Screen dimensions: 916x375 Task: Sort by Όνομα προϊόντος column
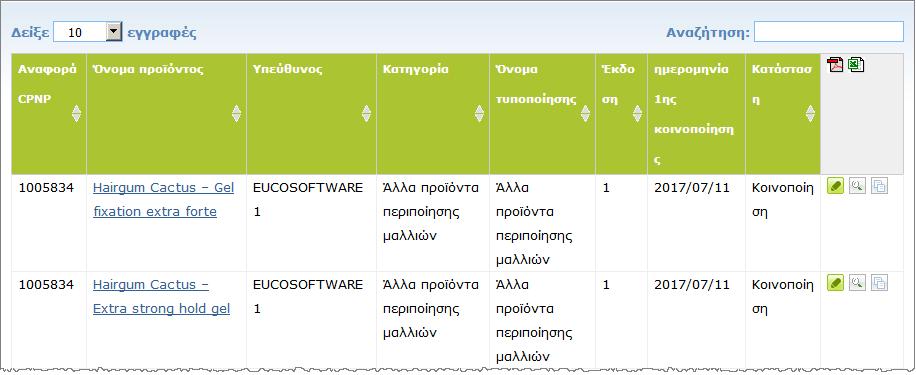(236, 113)
